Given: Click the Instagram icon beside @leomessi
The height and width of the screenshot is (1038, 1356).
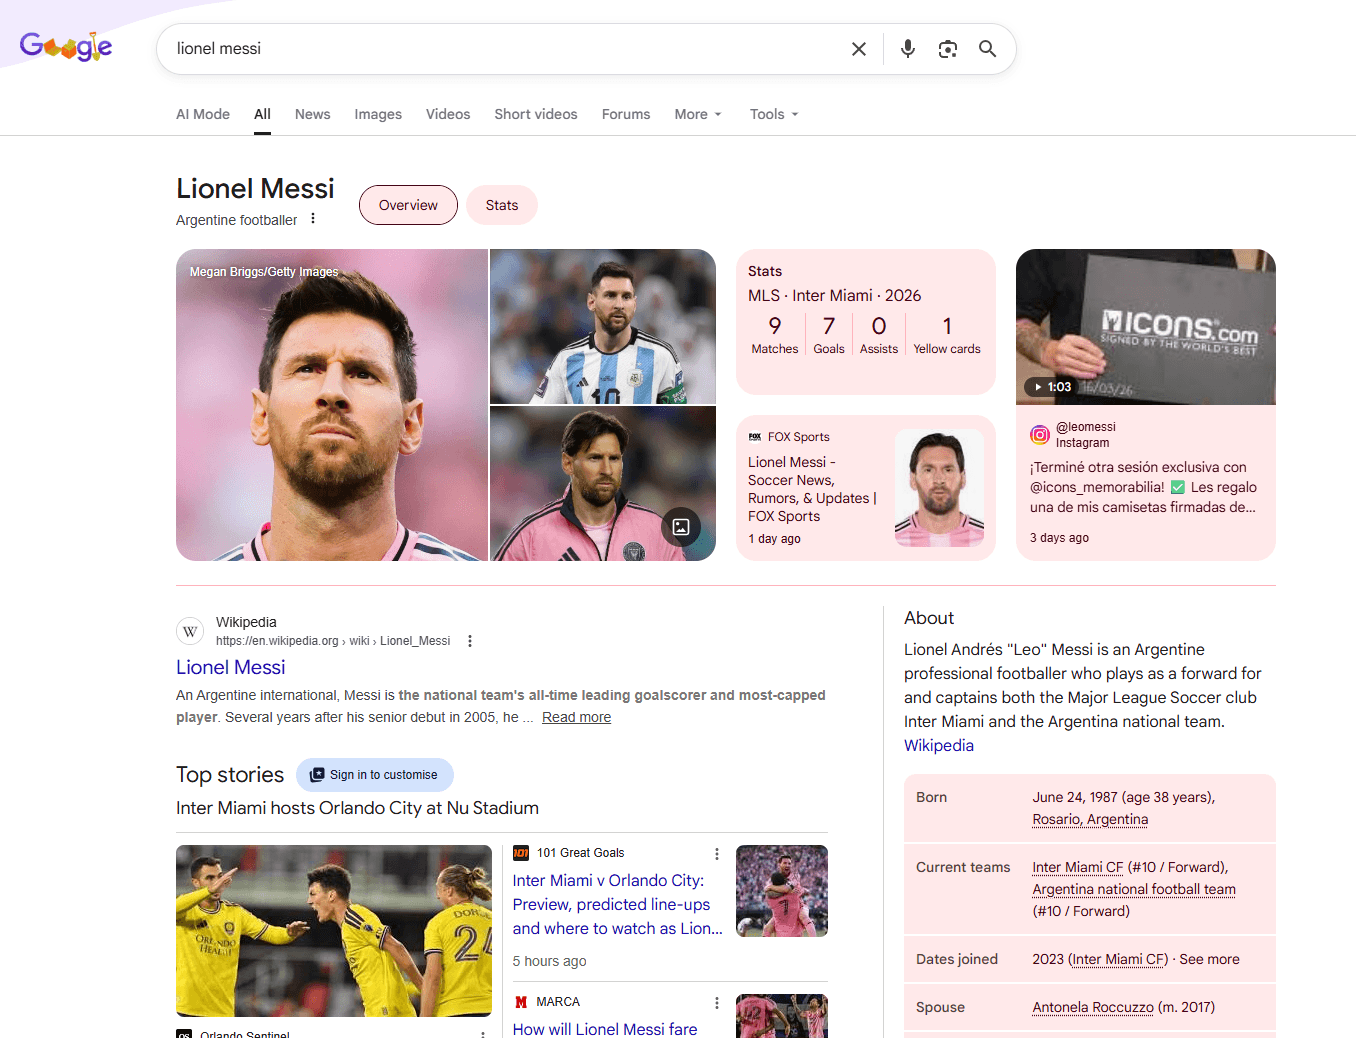Looking at the screenshot, I should [x=1040, y=435].
